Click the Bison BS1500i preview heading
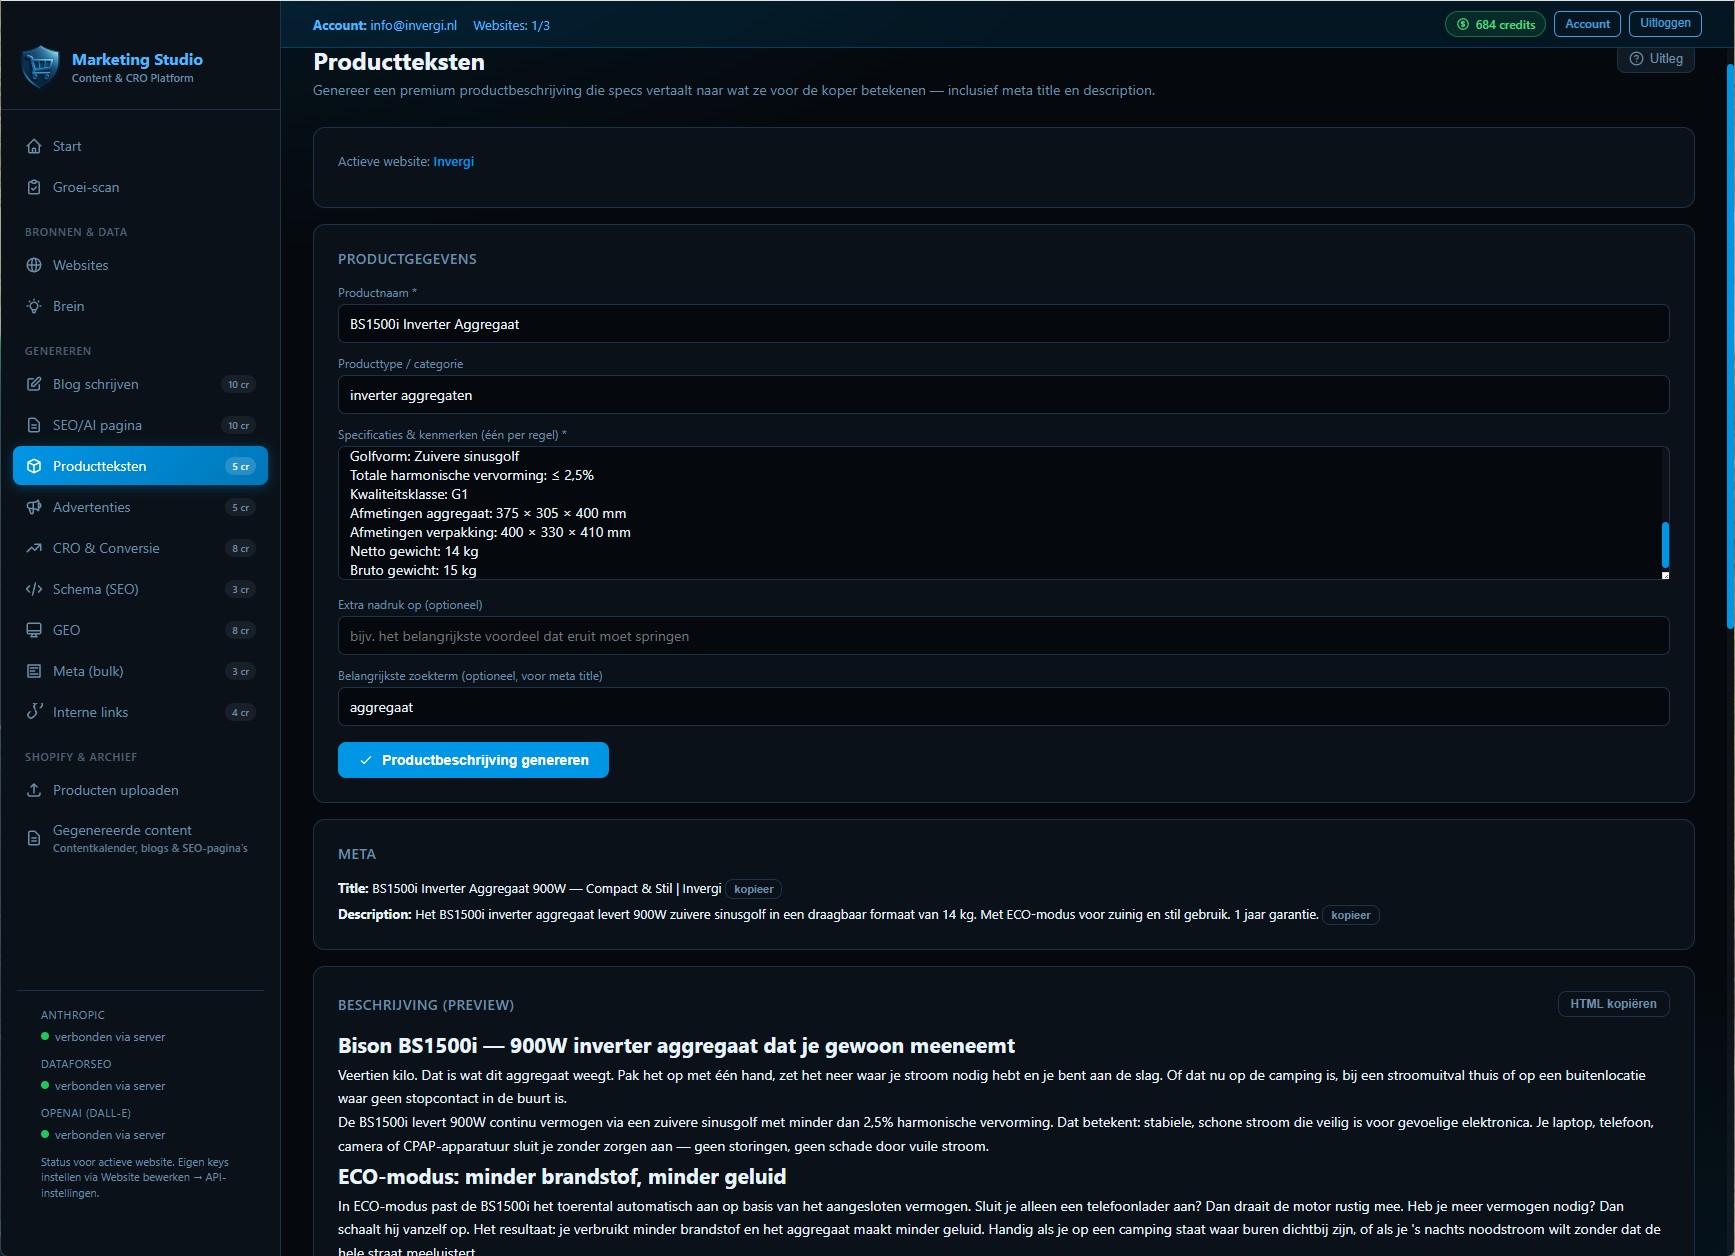Viewport: 1735px width, 1256px height. pyautogui.click(x=676, y=1046)
